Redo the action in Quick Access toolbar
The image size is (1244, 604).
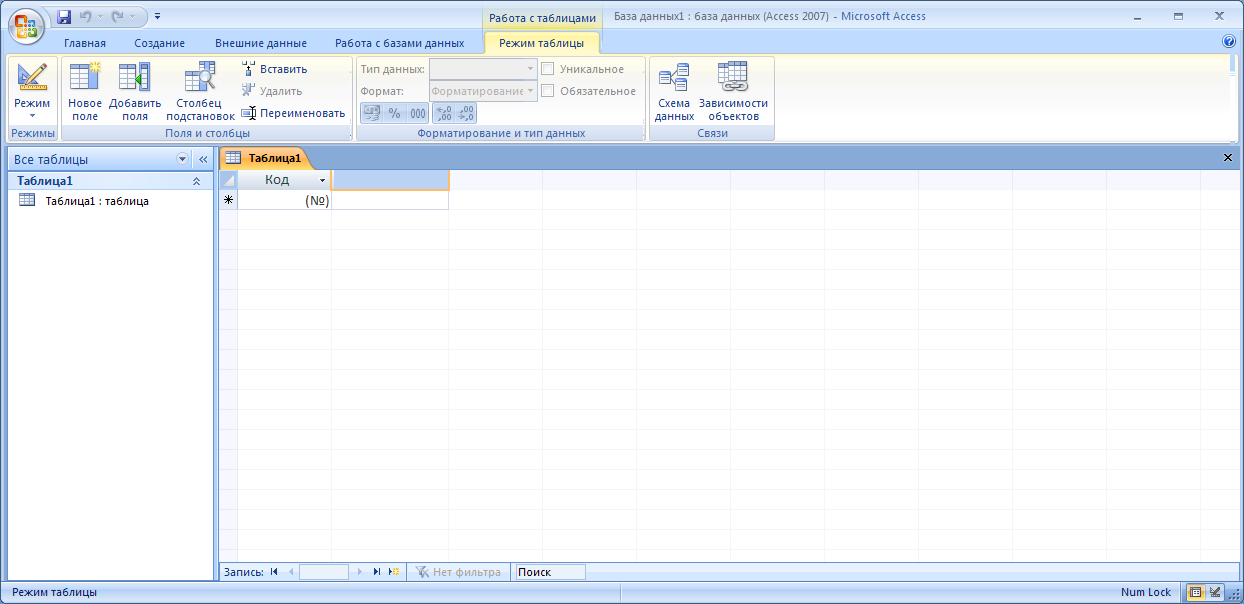(x=117, y=17)
